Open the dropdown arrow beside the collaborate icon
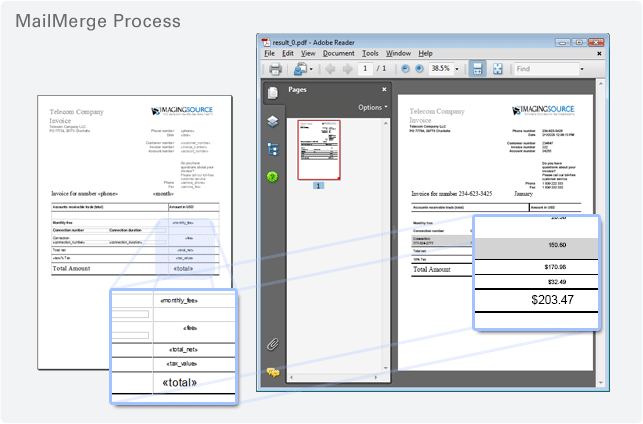The image size is (643, 424). click(x=311, y=69)
